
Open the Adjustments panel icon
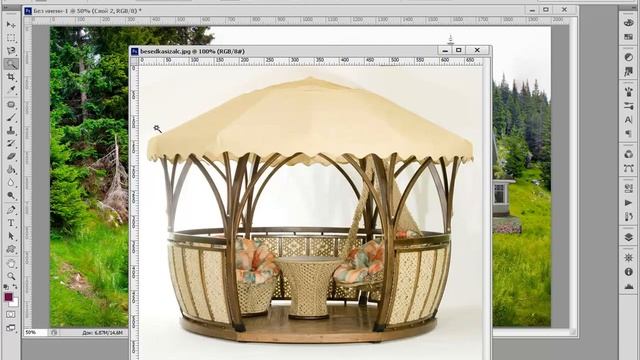pyautogui.click(x=629, y=57)
